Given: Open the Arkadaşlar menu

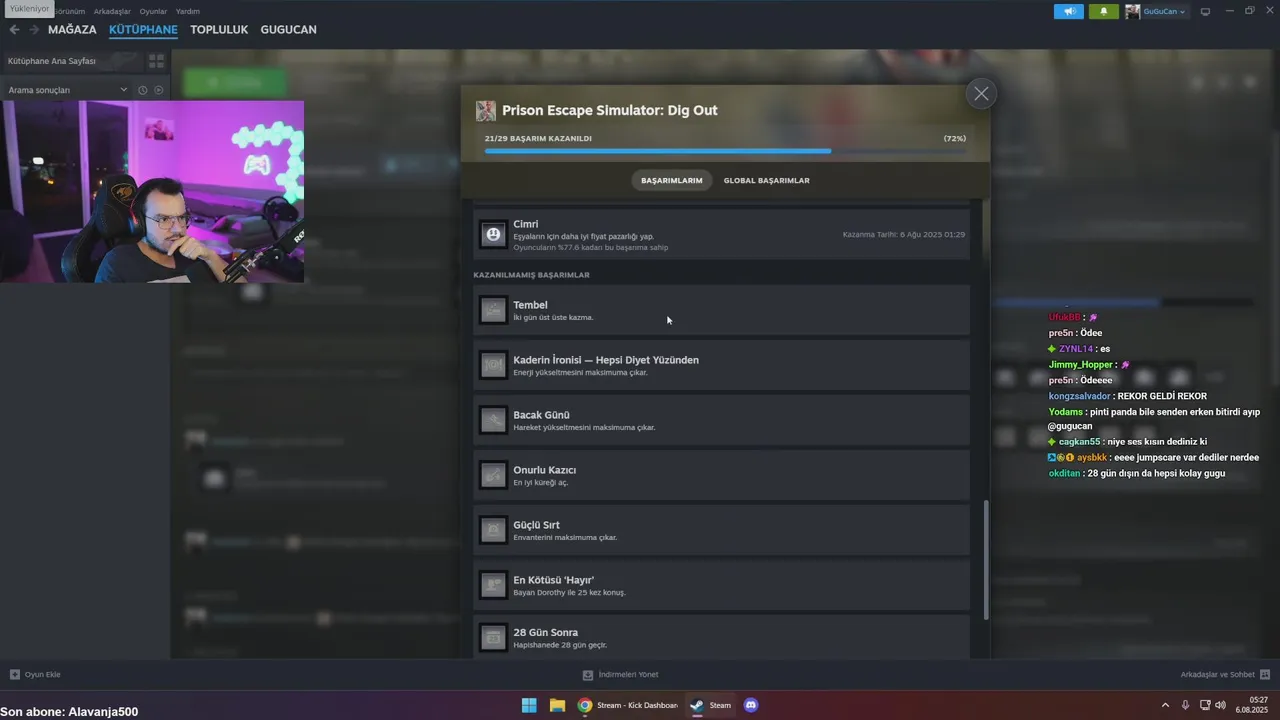Looking at the screenshot, I should pyautogui.click(x=112, y=11).
